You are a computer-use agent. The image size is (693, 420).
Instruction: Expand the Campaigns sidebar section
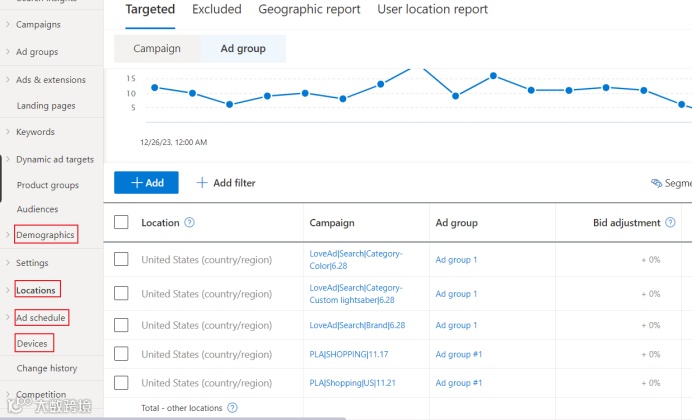point(8,23)
